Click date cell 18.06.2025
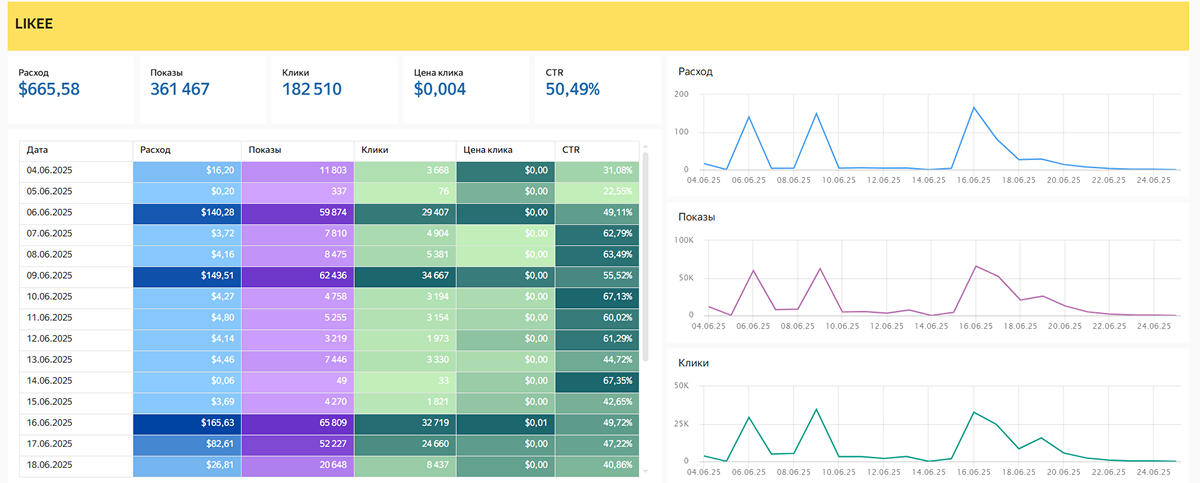Image resolution: width=1200 pixels, height=483 pixels. click(76, 465)
